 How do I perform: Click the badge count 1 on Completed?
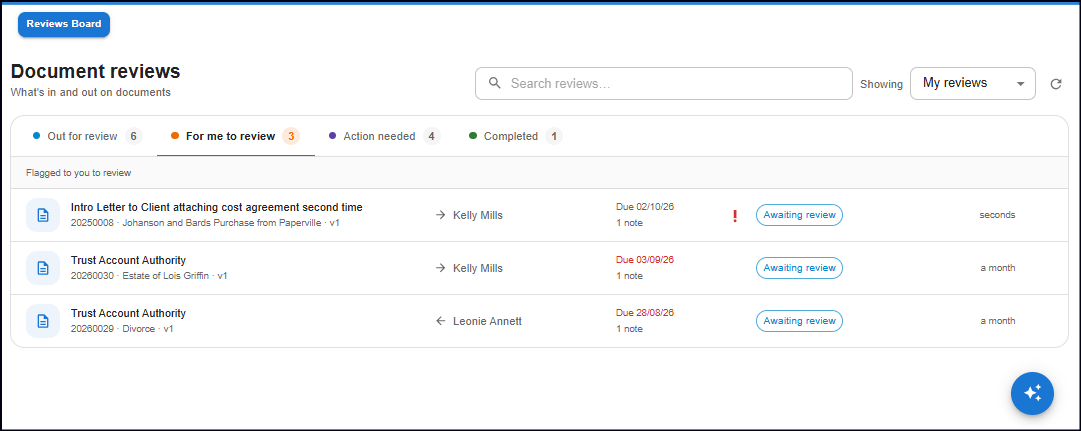[554, 137]
